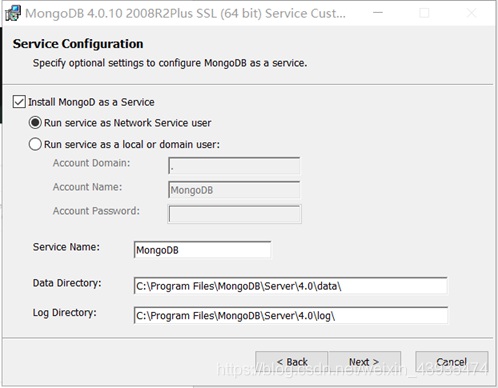Select Run service as a local or domain user
This screenshot has height=388, width=498.
click(x=35, y=144)
